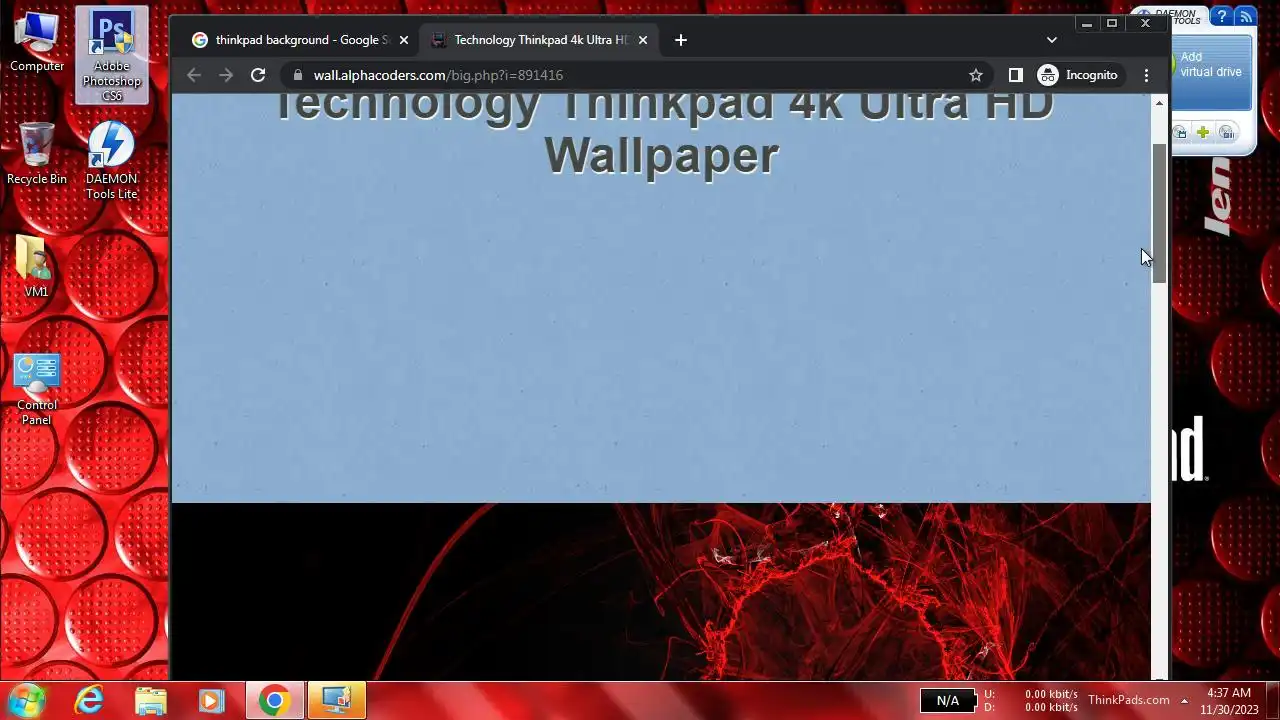Select the Control Panel desktop icon
Viewport: 1280px width, 720px height.
[x=37, y=390]
